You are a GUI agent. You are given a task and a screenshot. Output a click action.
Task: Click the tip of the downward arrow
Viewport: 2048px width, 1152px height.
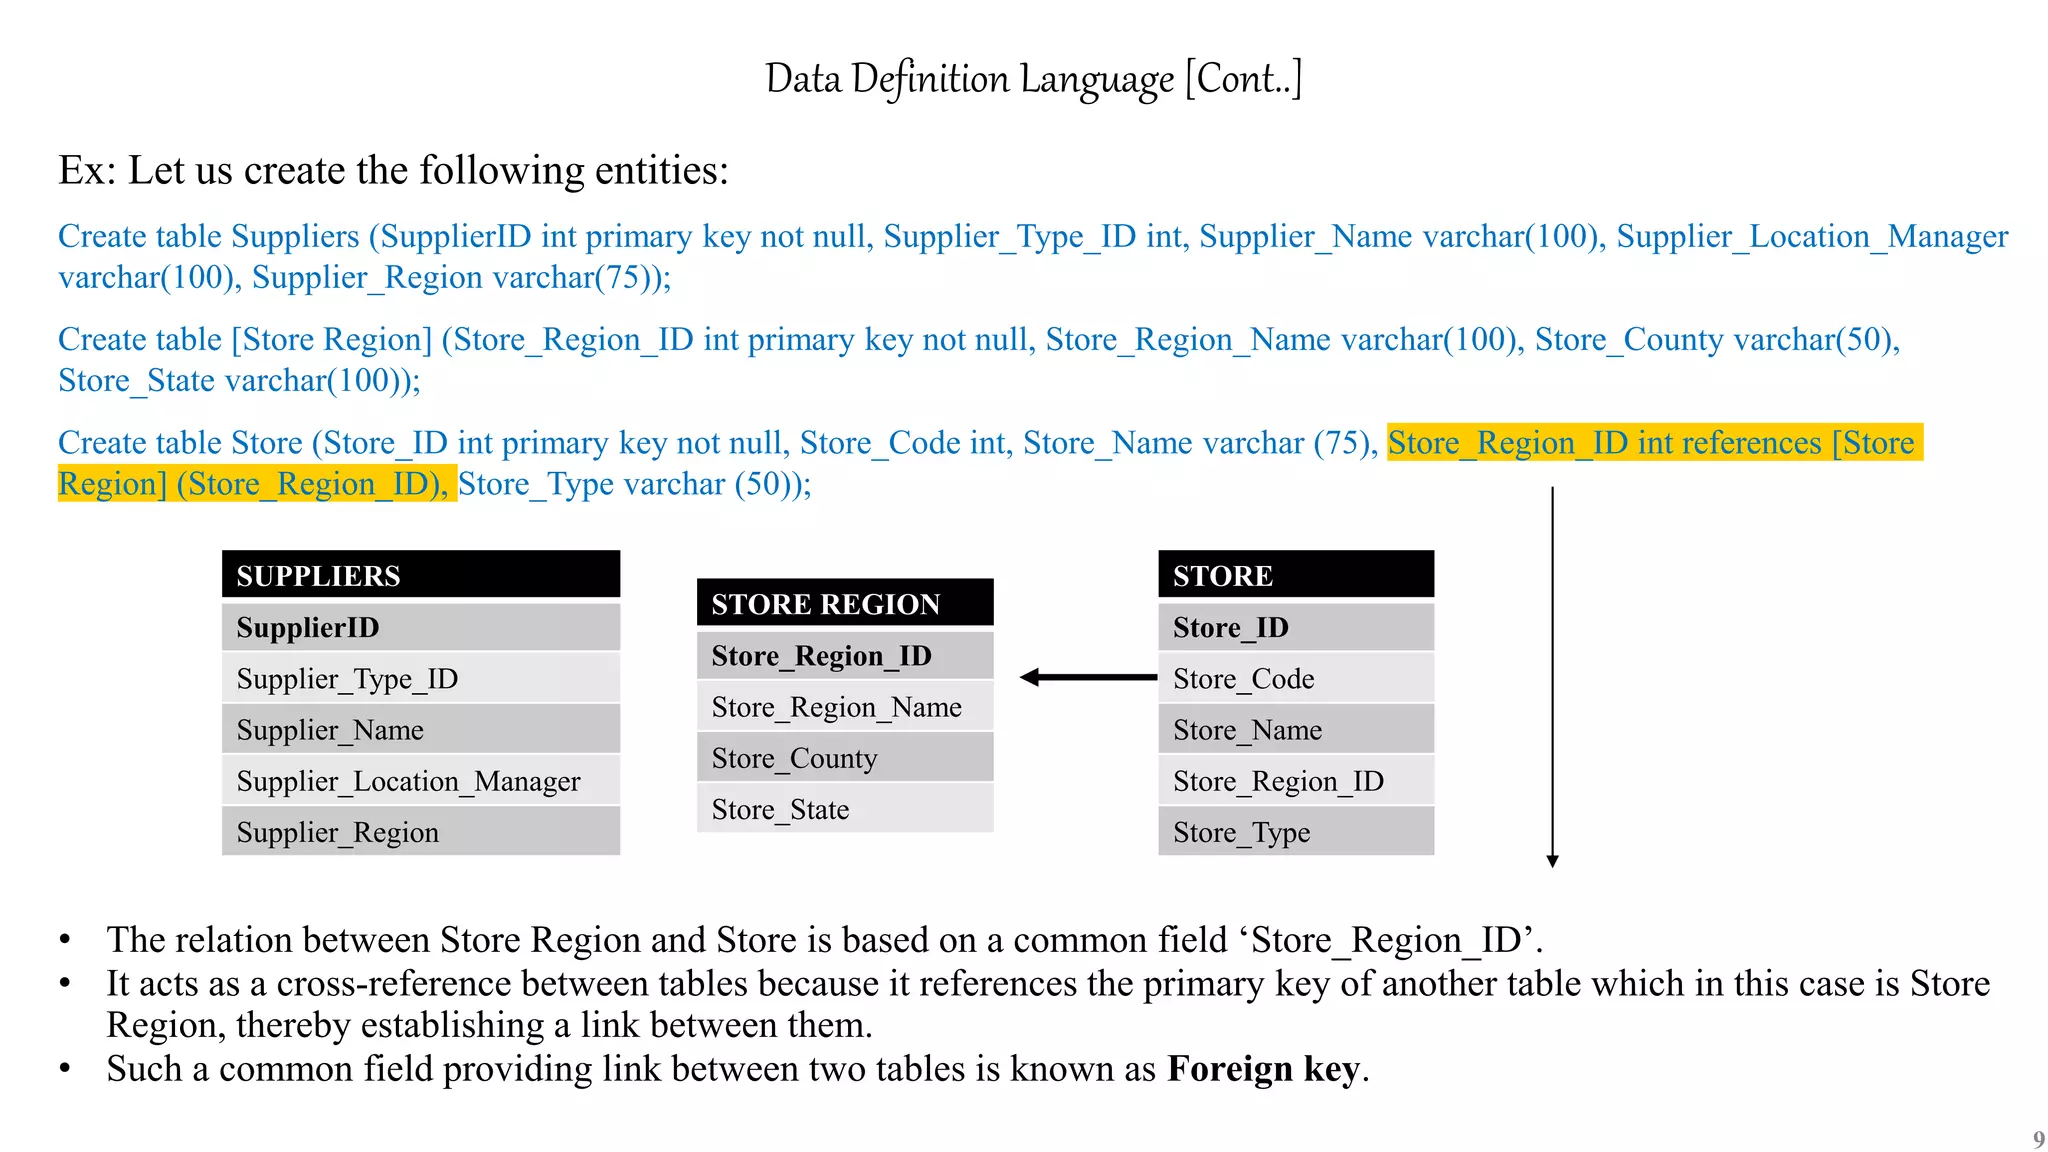tap(1552, 862)
